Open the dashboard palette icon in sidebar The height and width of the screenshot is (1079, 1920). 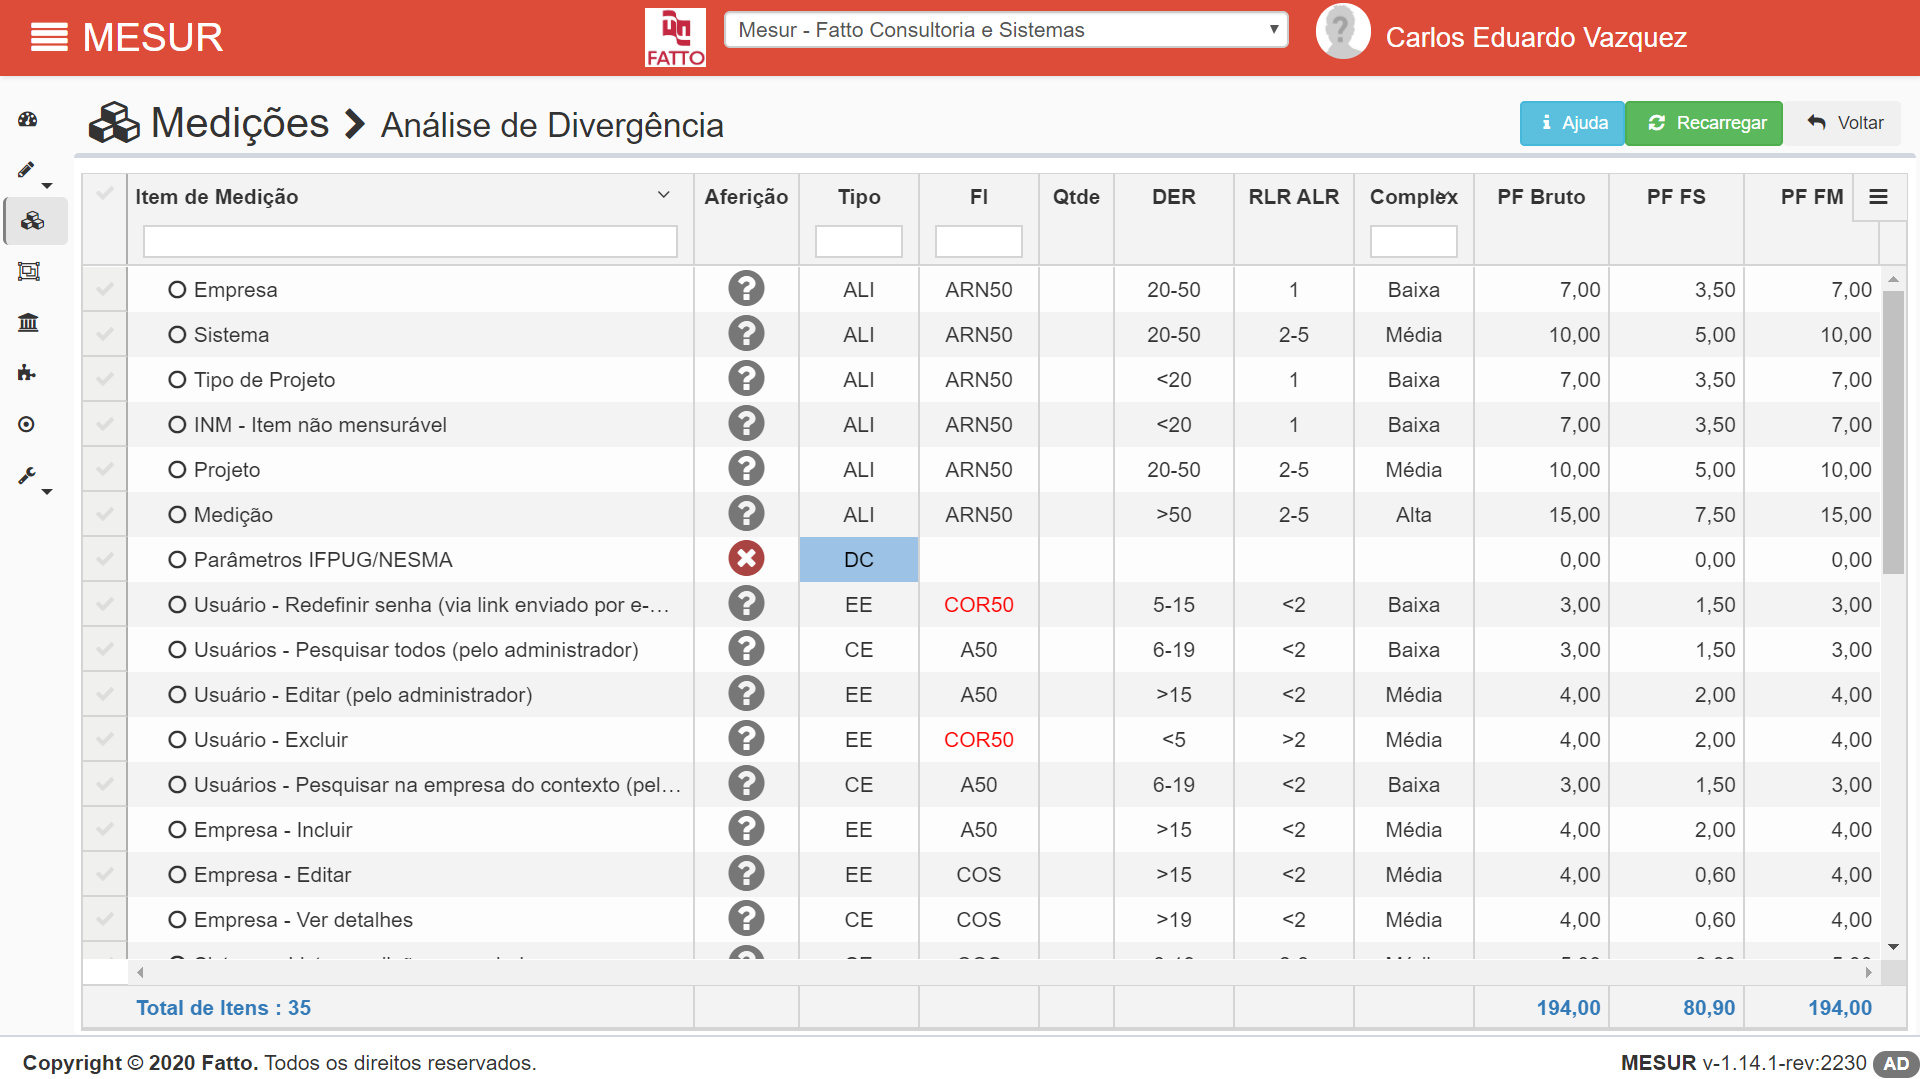28,120
